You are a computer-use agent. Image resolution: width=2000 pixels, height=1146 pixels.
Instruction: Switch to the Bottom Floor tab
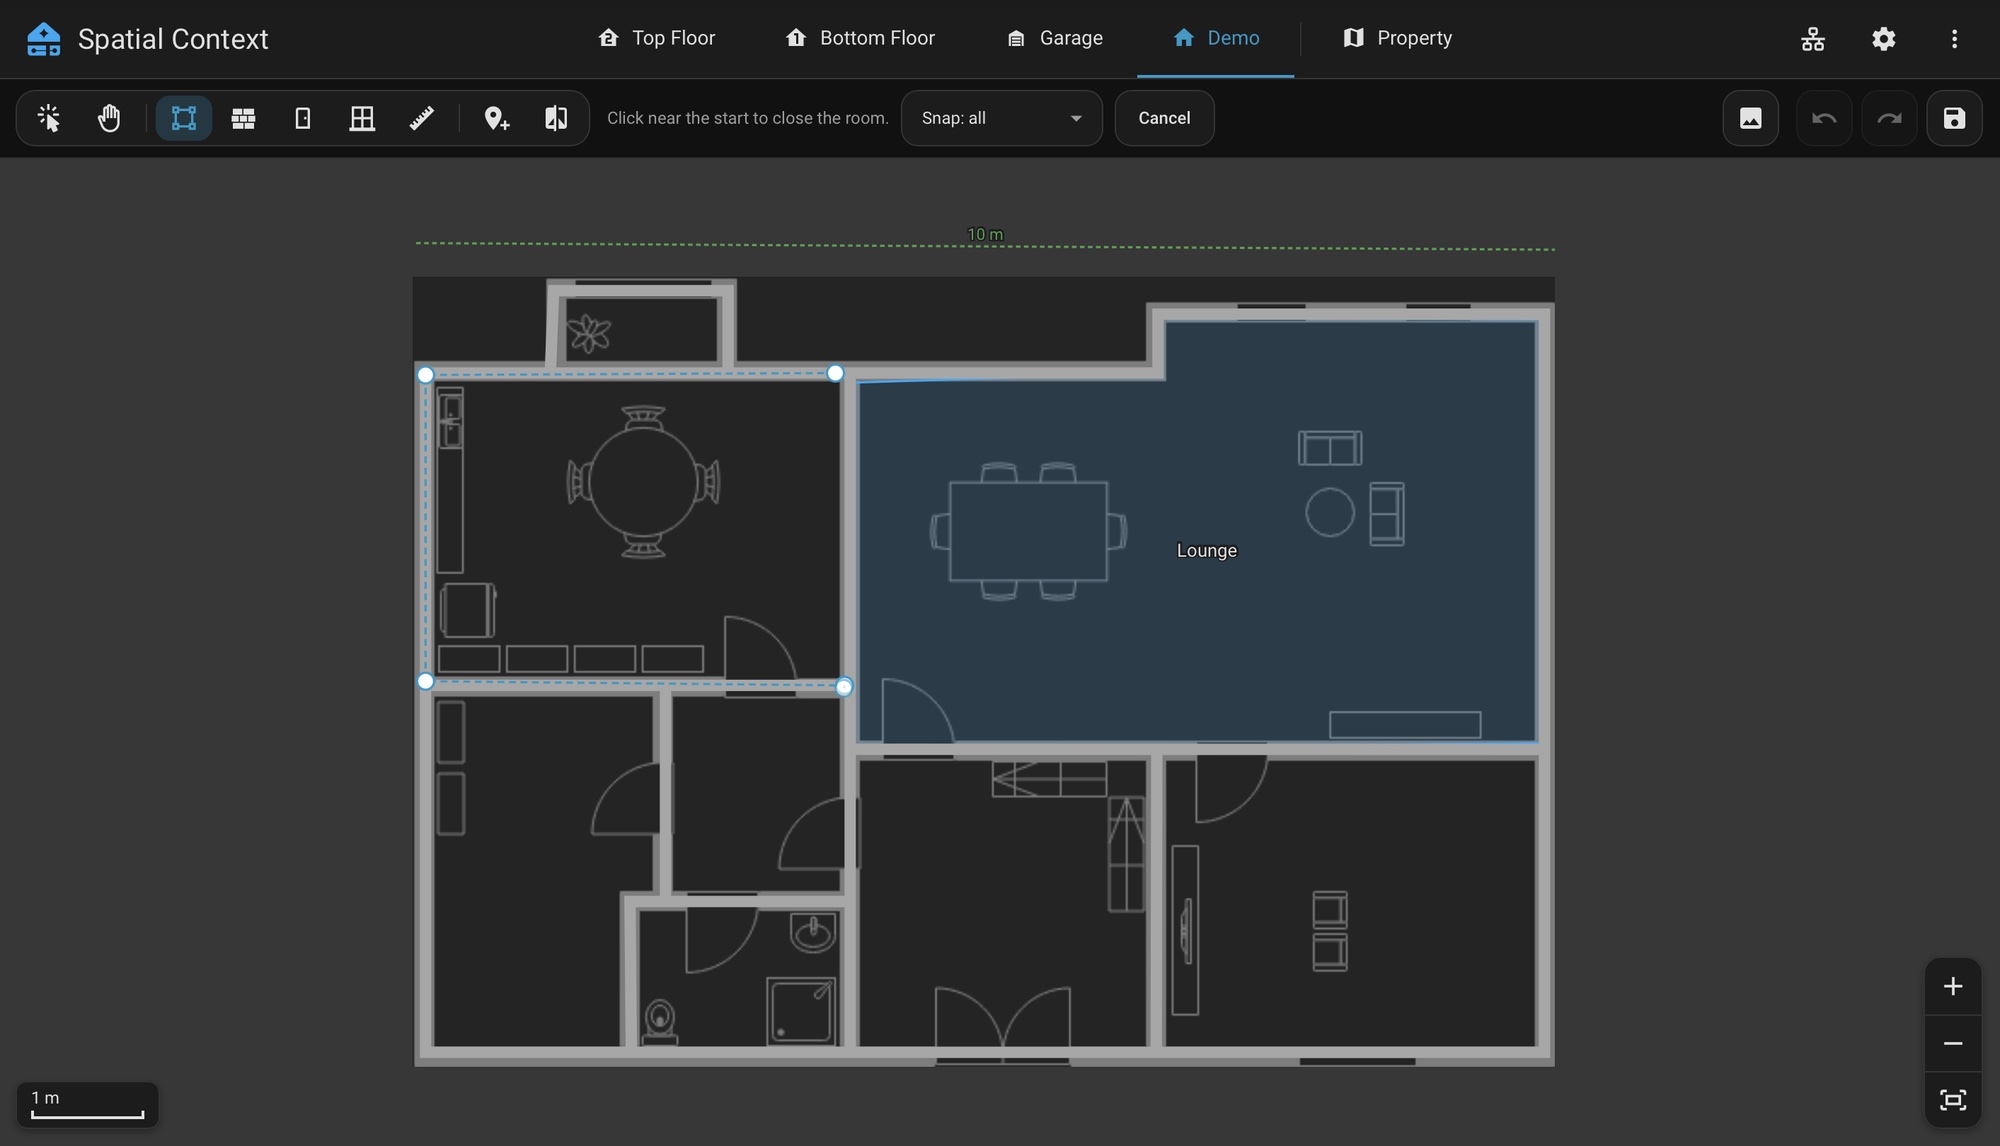pos(860,38)
